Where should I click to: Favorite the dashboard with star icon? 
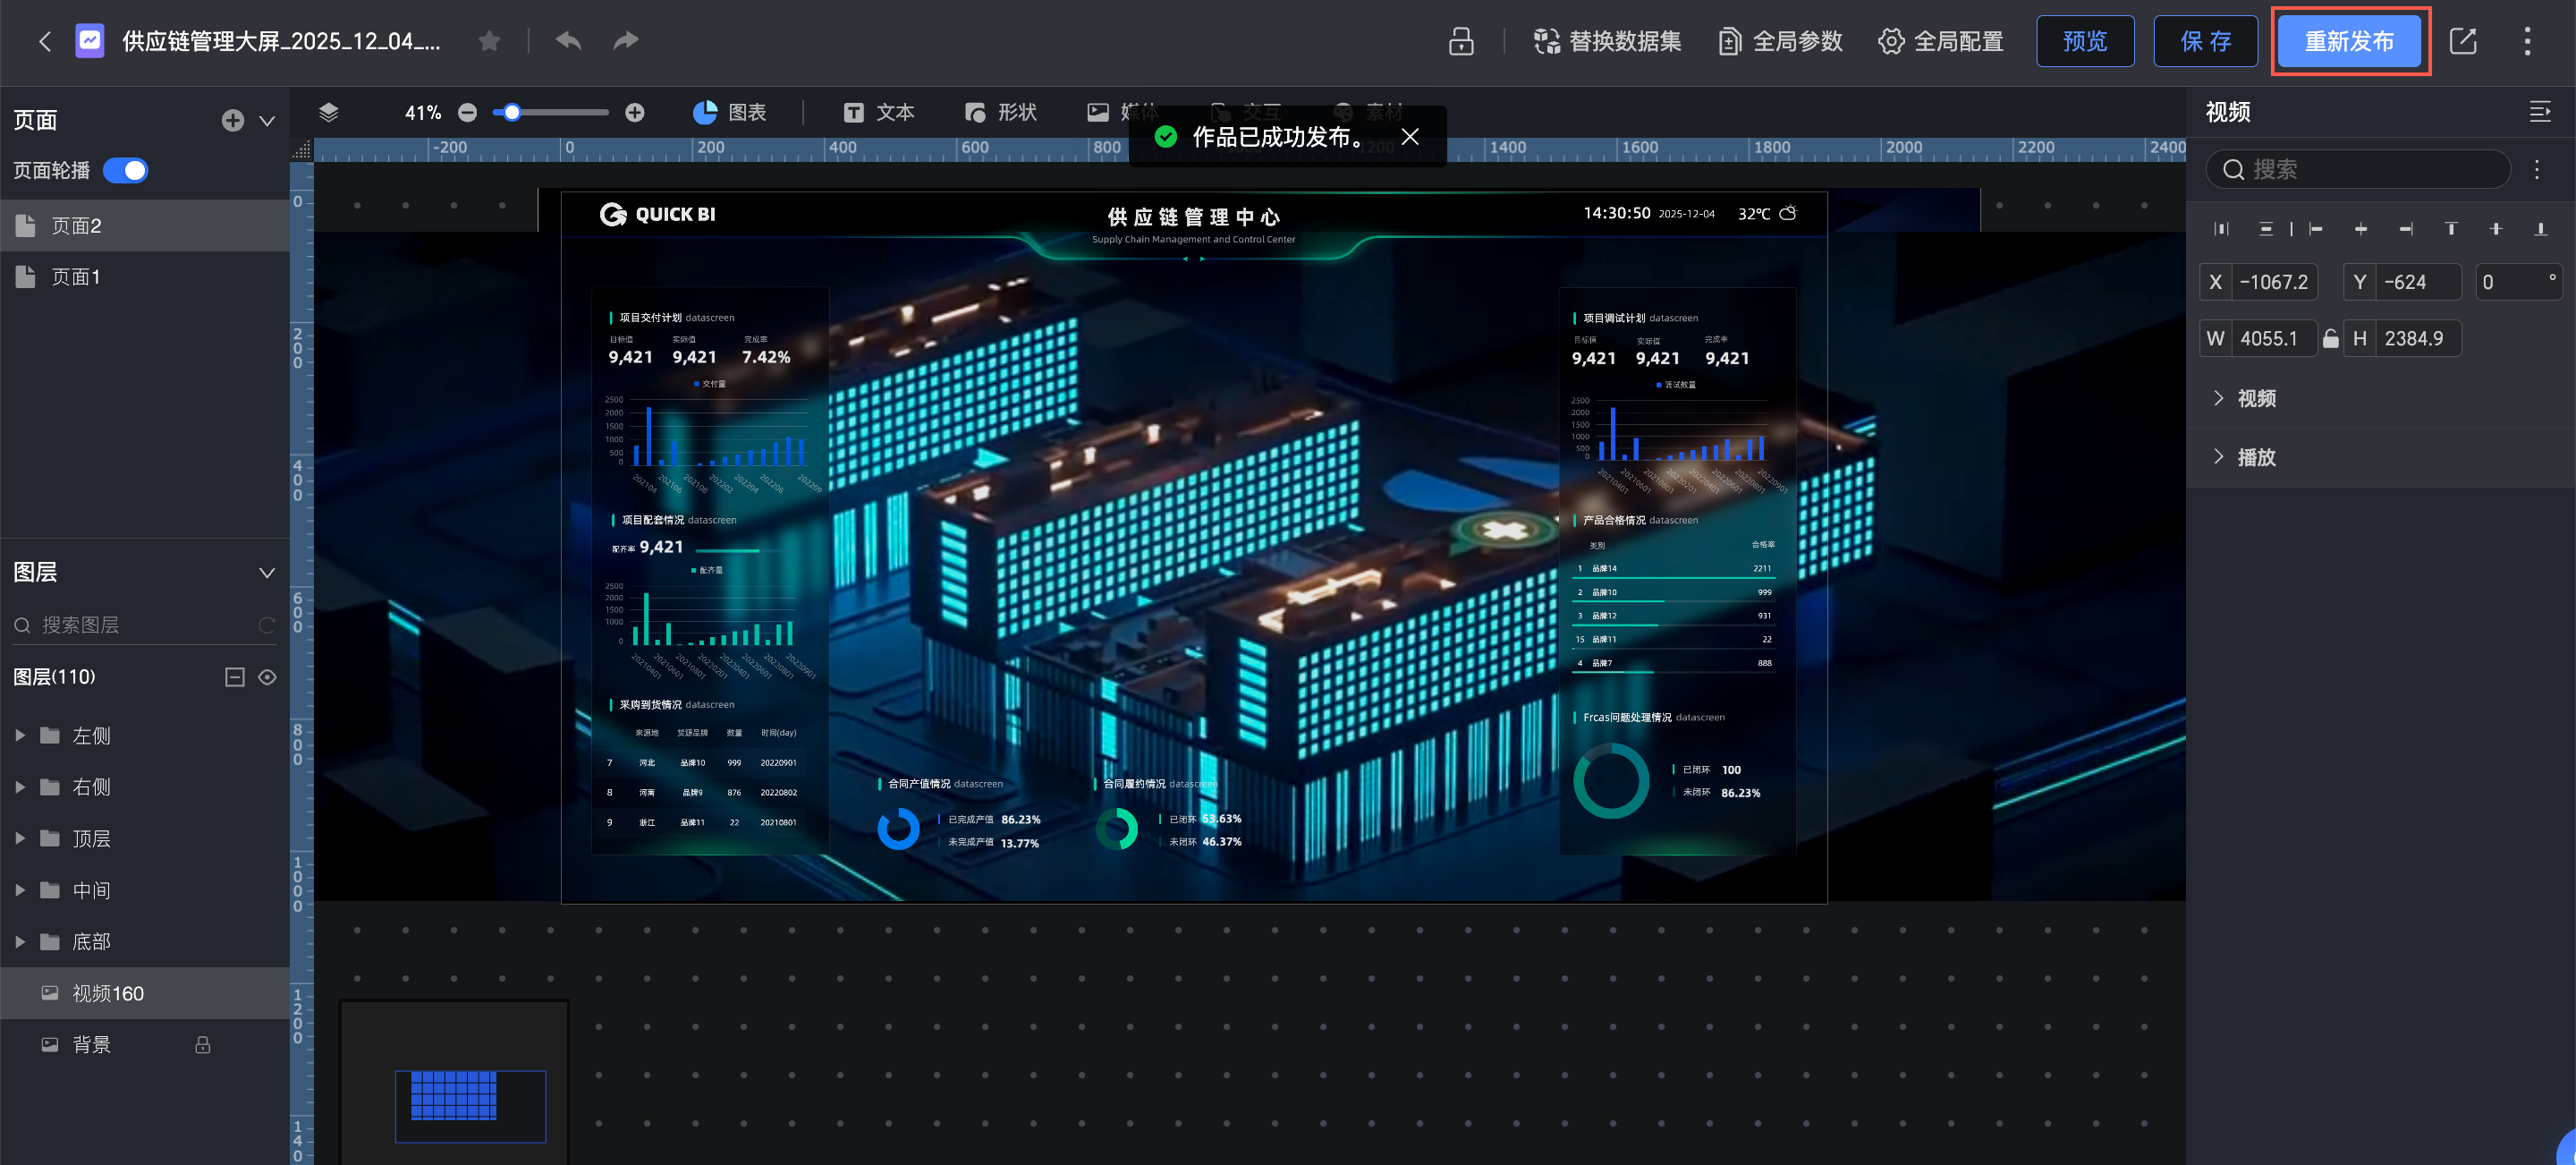tap(489, 41)
